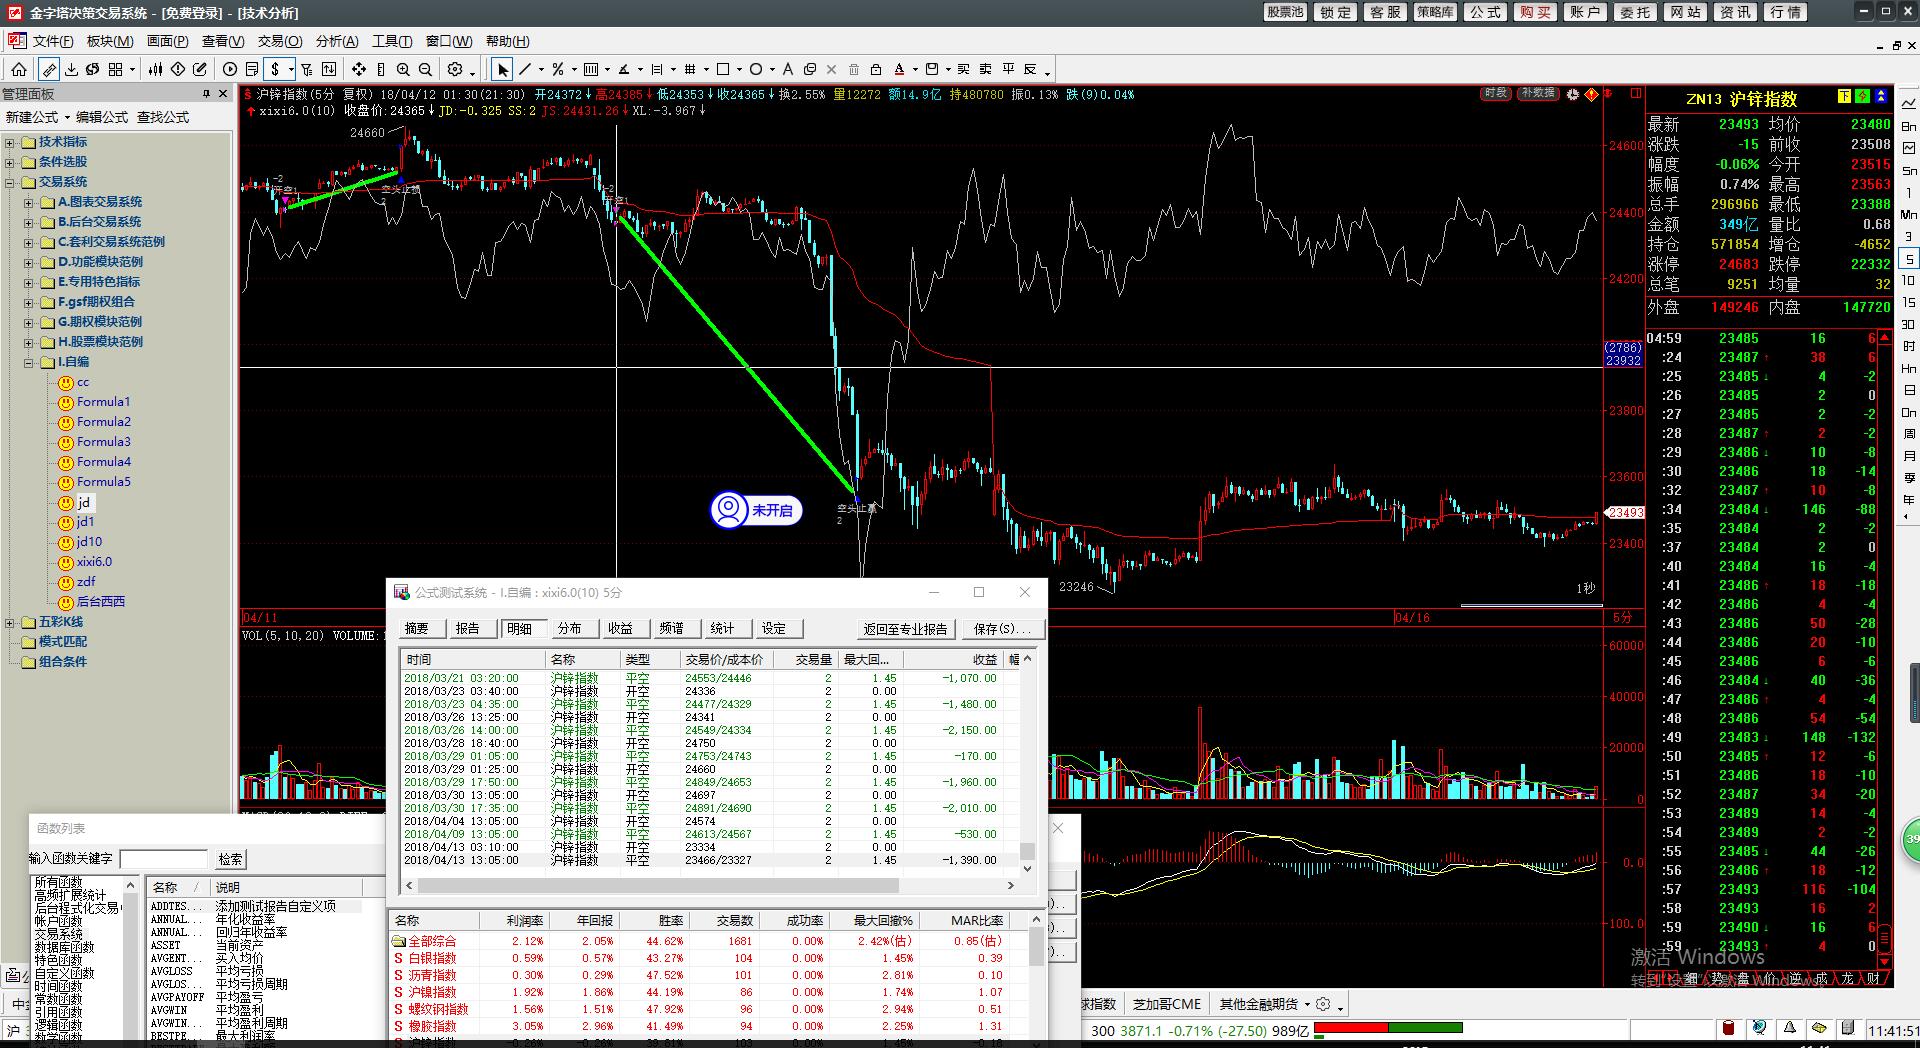
Task: Open the line tool dropdown arrow
Action: pos(541,70)
